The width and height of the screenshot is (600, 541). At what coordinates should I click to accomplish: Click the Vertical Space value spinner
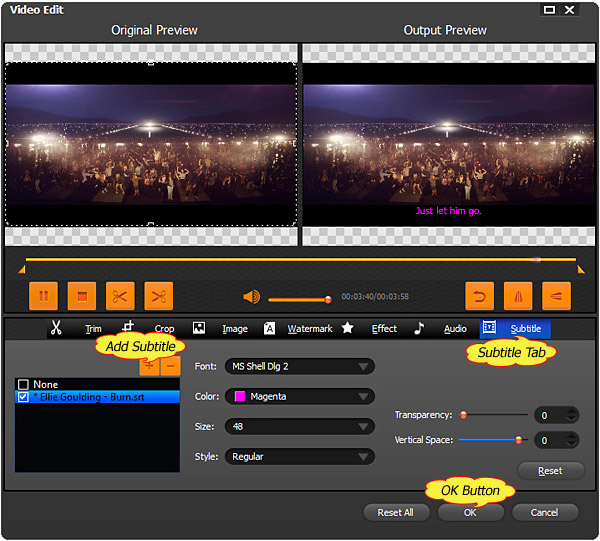(556, 440)
